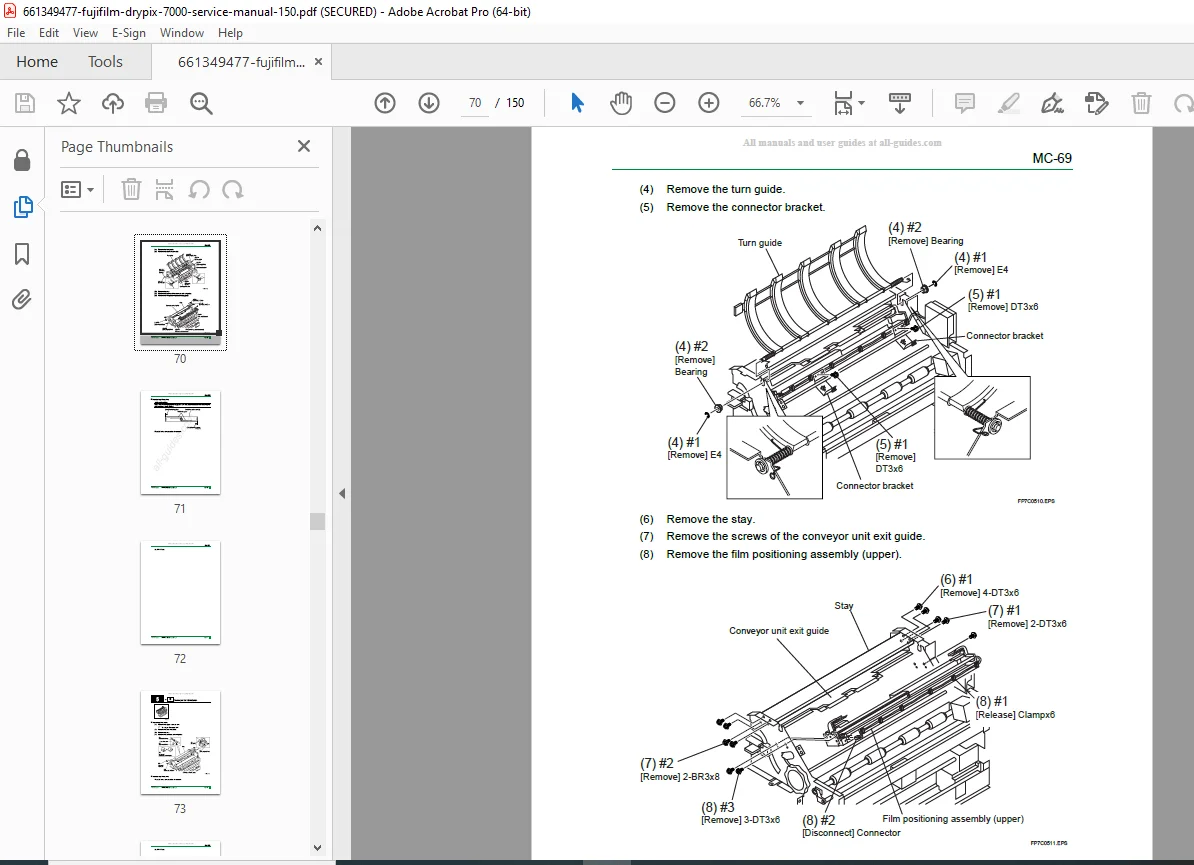Image resolution: width=1194 pixels, height=865 pixels.
Task: Open the Window menu
Action: coord(182,33)
